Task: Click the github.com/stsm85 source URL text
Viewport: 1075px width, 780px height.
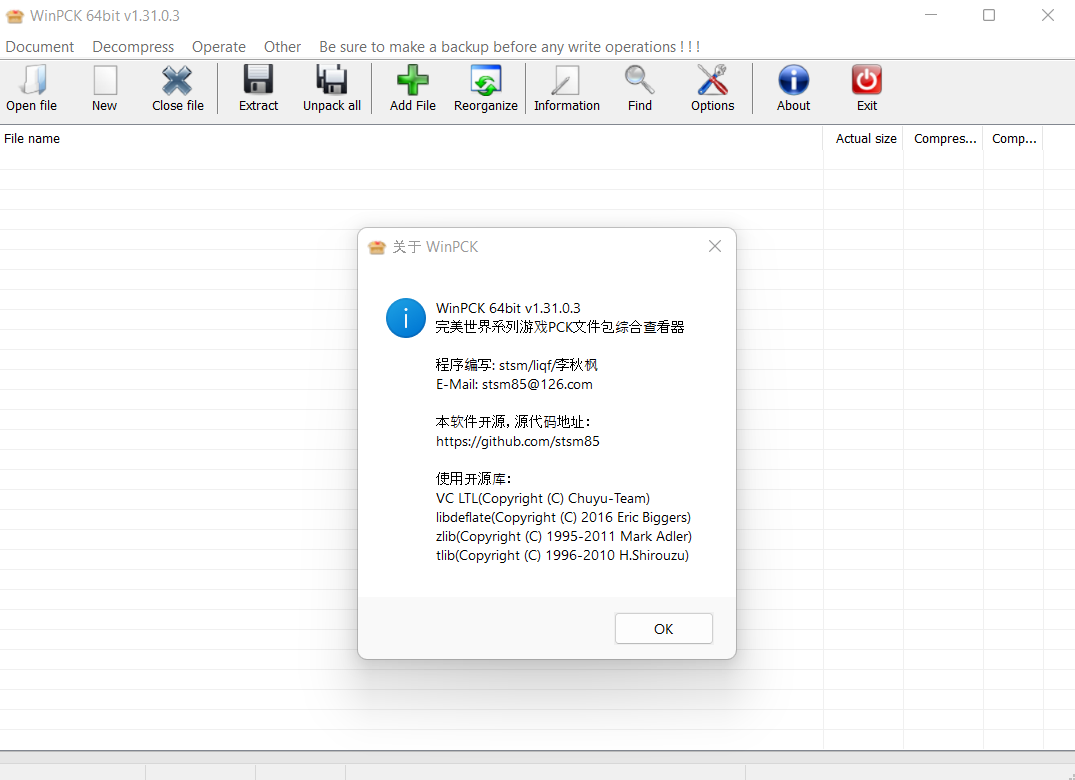Action: [518, 441]
